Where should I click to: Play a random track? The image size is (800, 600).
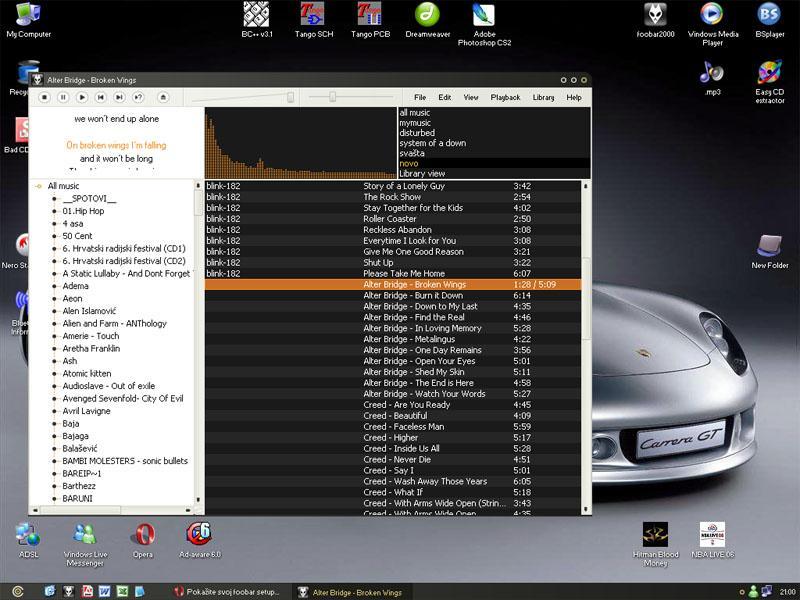138,97
